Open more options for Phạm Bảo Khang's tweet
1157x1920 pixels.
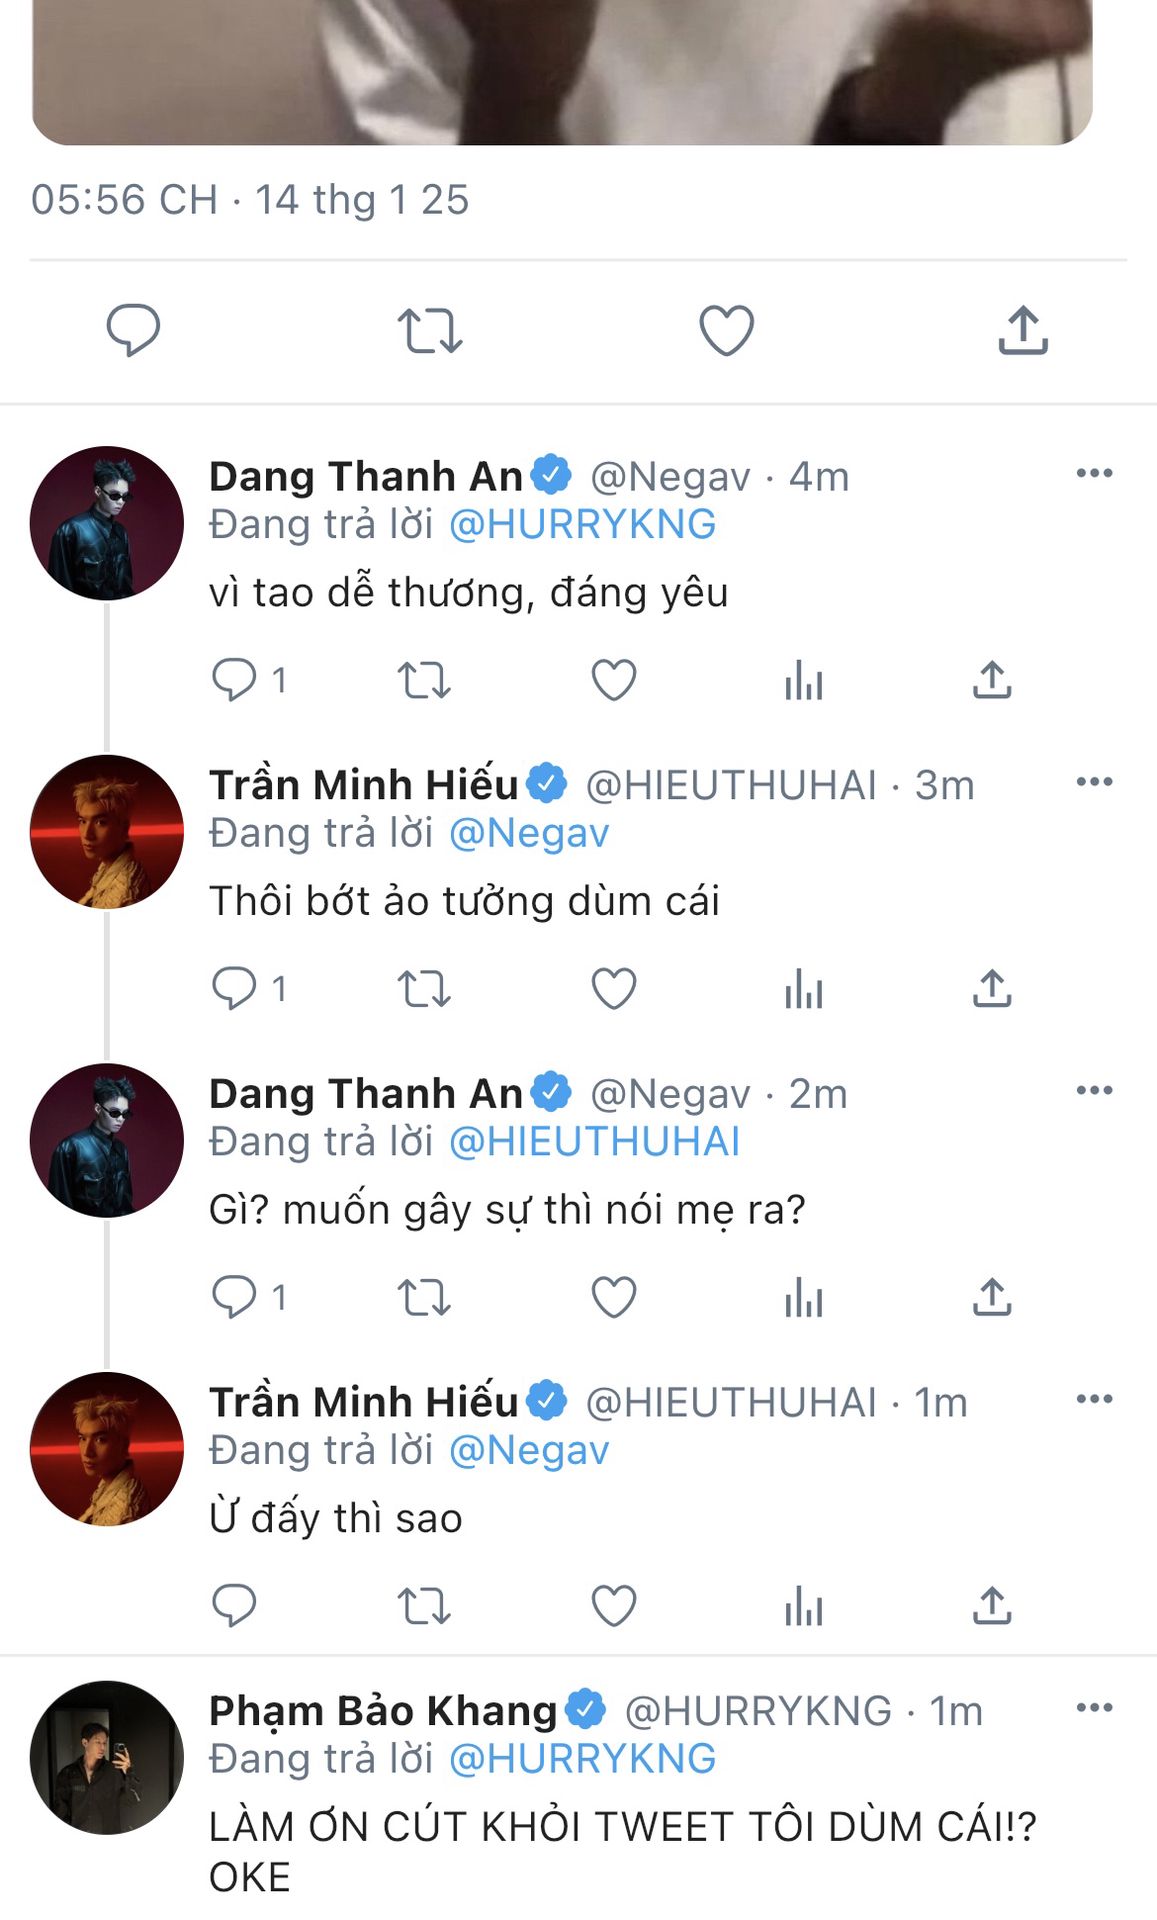(1094, 1707)
